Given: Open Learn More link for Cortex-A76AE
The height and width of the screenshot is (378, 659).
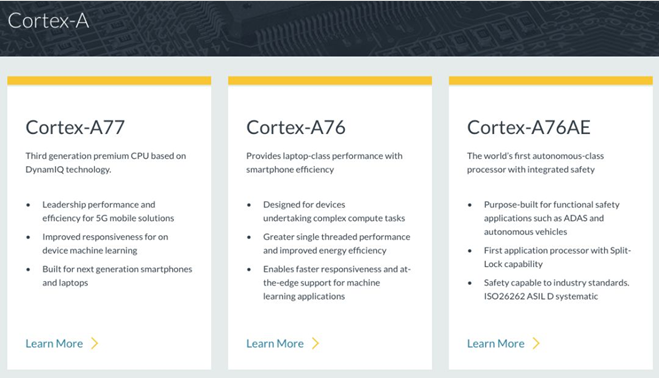Looking at the screenshot, I should (x=496, y=344).
